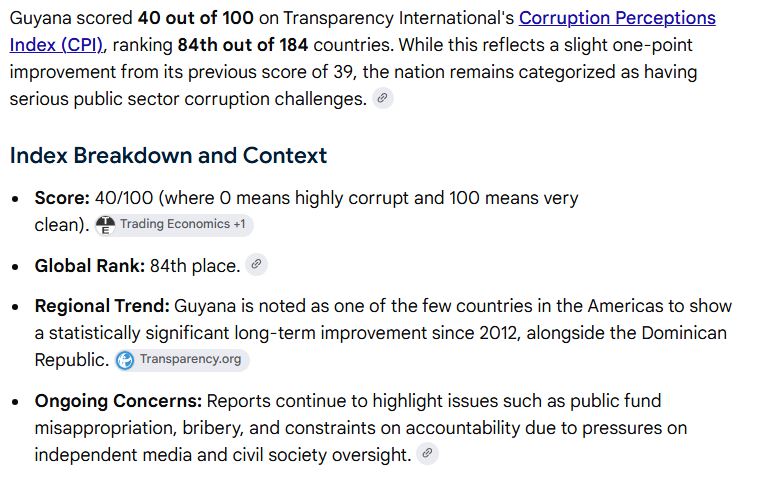The image size is (768, 480).
Task: Click the "Index (CPI)" link text
Action: (56, 45)
